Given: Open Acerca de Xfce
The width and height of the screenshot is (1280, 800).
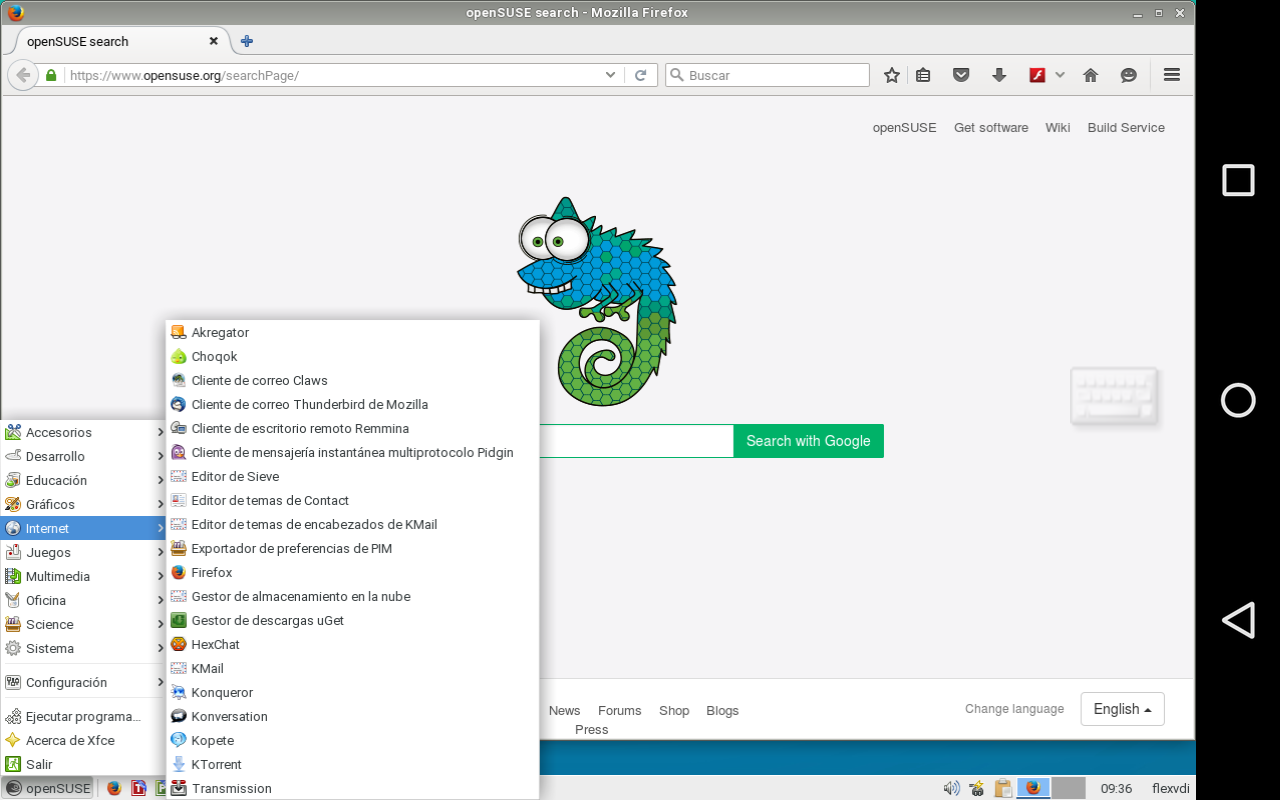Looking at the screenshot, I should tap(83, 740).
